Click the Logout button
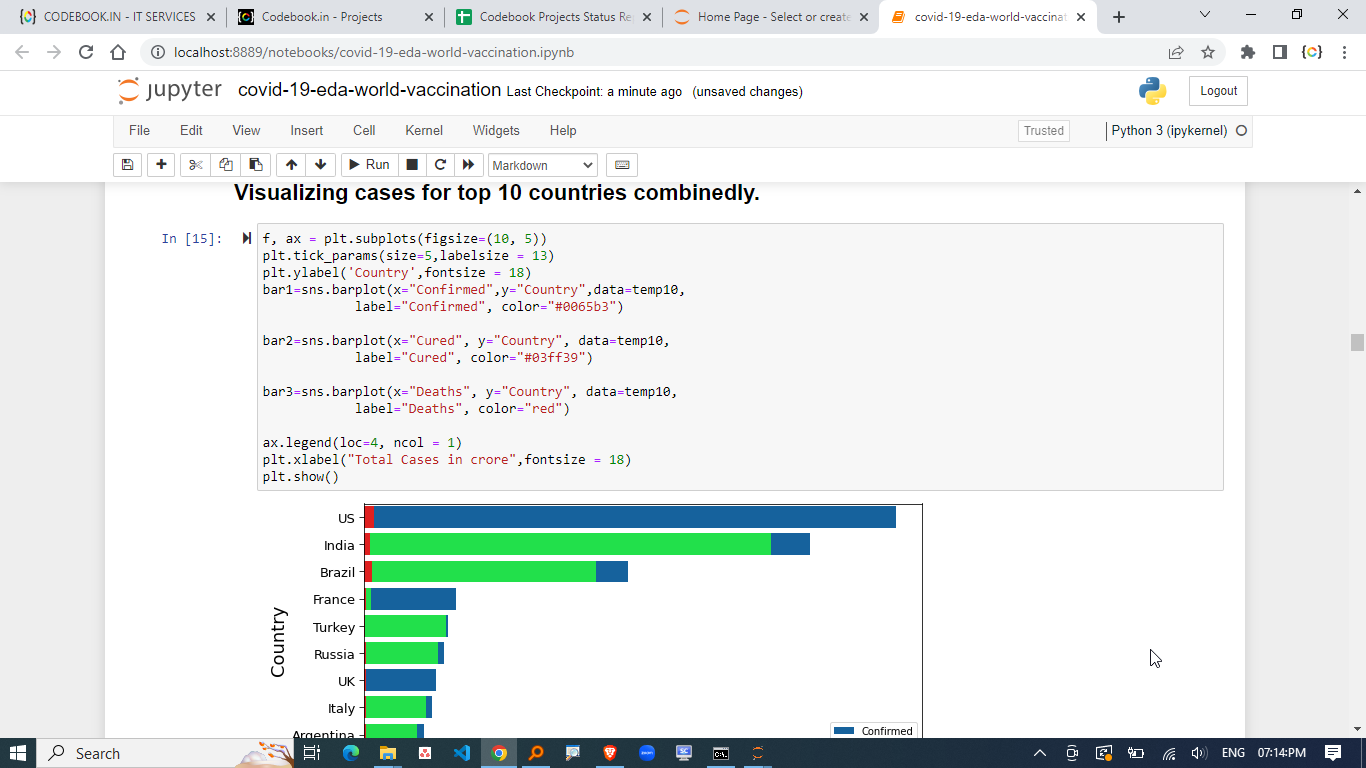This screenshot has width=1366, height=768. click(x=1218, y=91)
